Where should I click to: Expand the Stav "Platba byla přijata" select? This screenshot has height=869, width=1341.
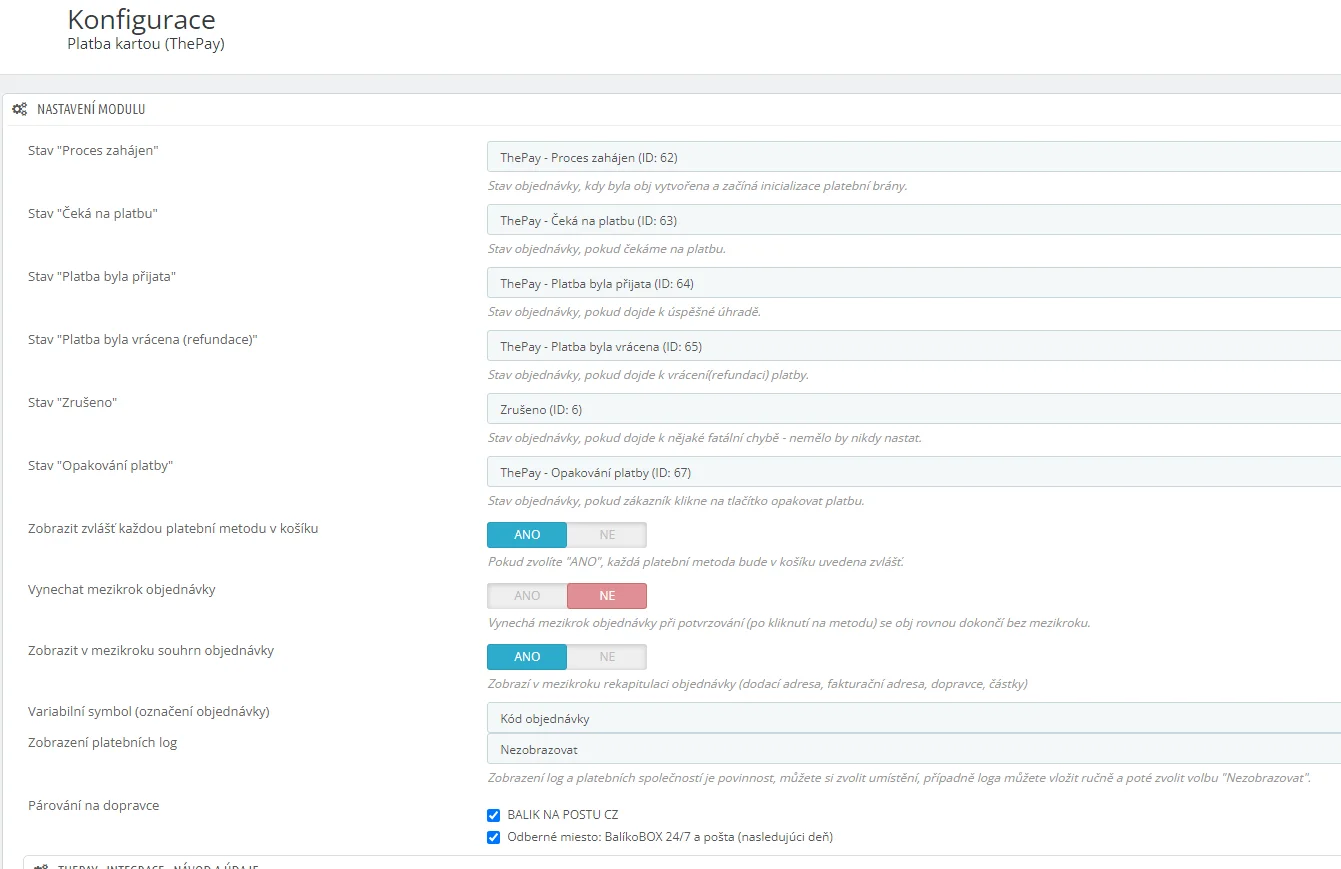pyautogui.click(x=912, y=283)
